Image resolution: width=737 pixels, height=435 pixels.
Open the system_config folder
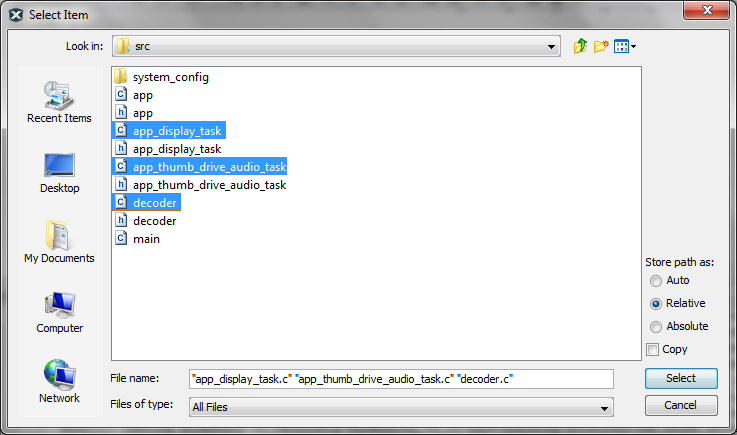point(170,77)
